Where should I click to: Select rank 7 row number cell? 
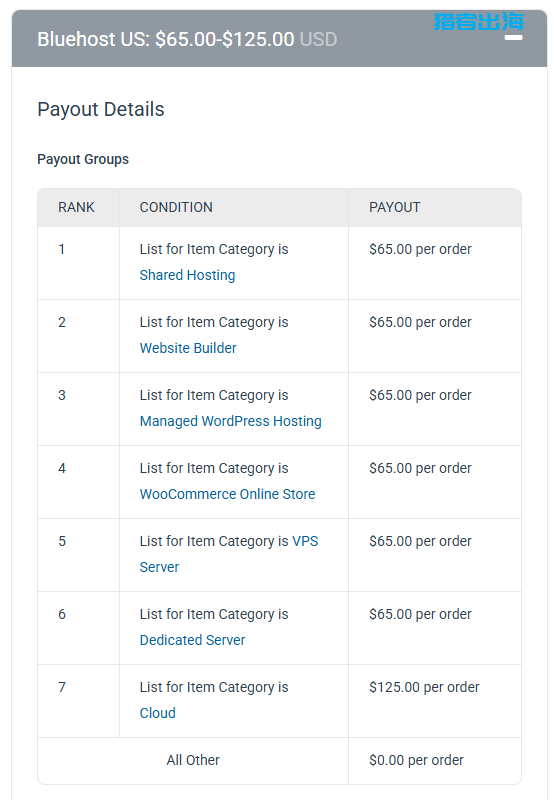coord(79,701)
